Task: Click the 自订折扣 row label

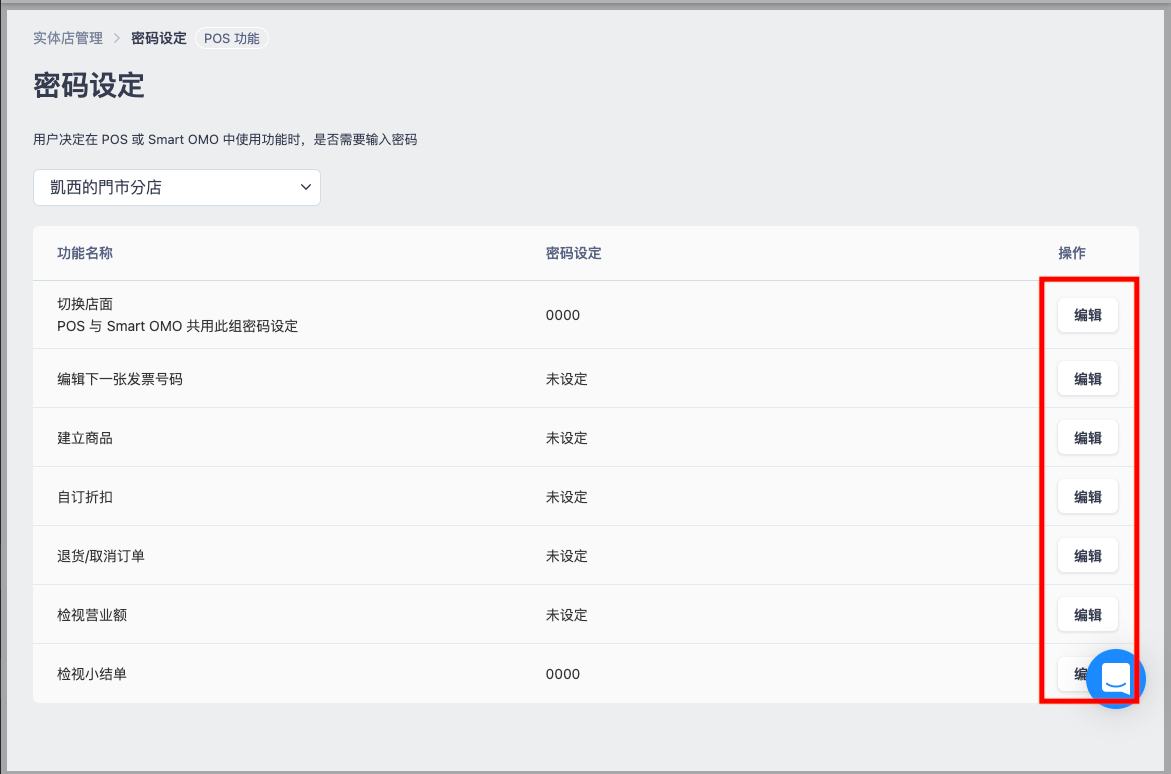Action: pos(85,497)
